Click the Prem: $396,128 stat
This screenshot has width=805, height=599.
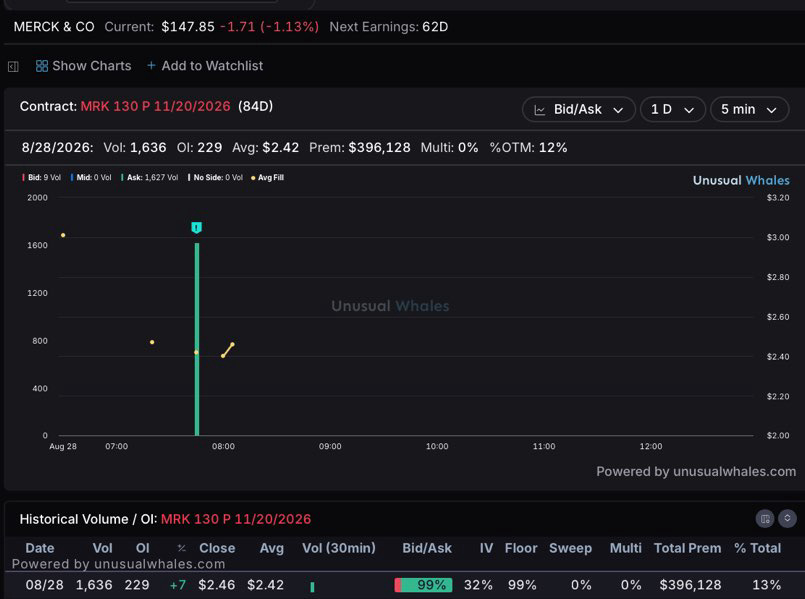pos(360,148)
